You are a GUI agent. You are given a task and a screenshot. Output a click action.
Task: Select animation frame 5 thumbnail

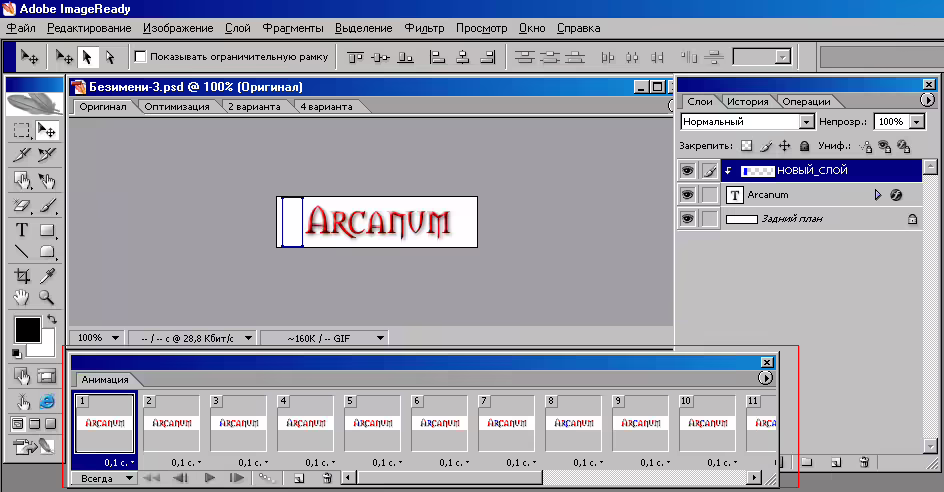pyautogui.click(x=372, y=423)
